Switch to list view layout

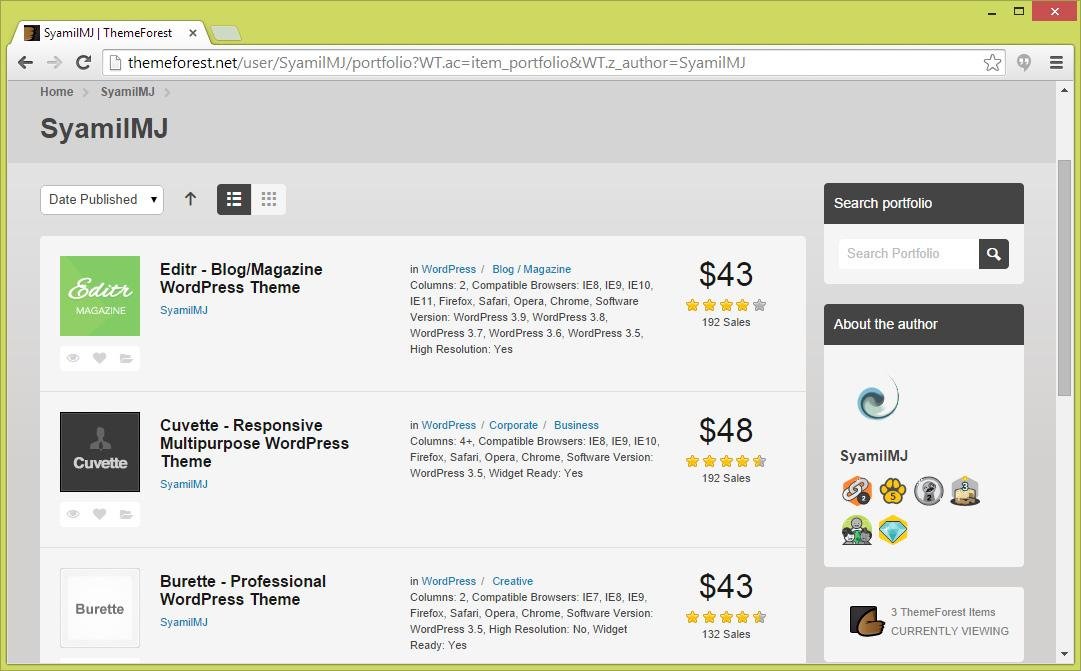tap(234, 199)
